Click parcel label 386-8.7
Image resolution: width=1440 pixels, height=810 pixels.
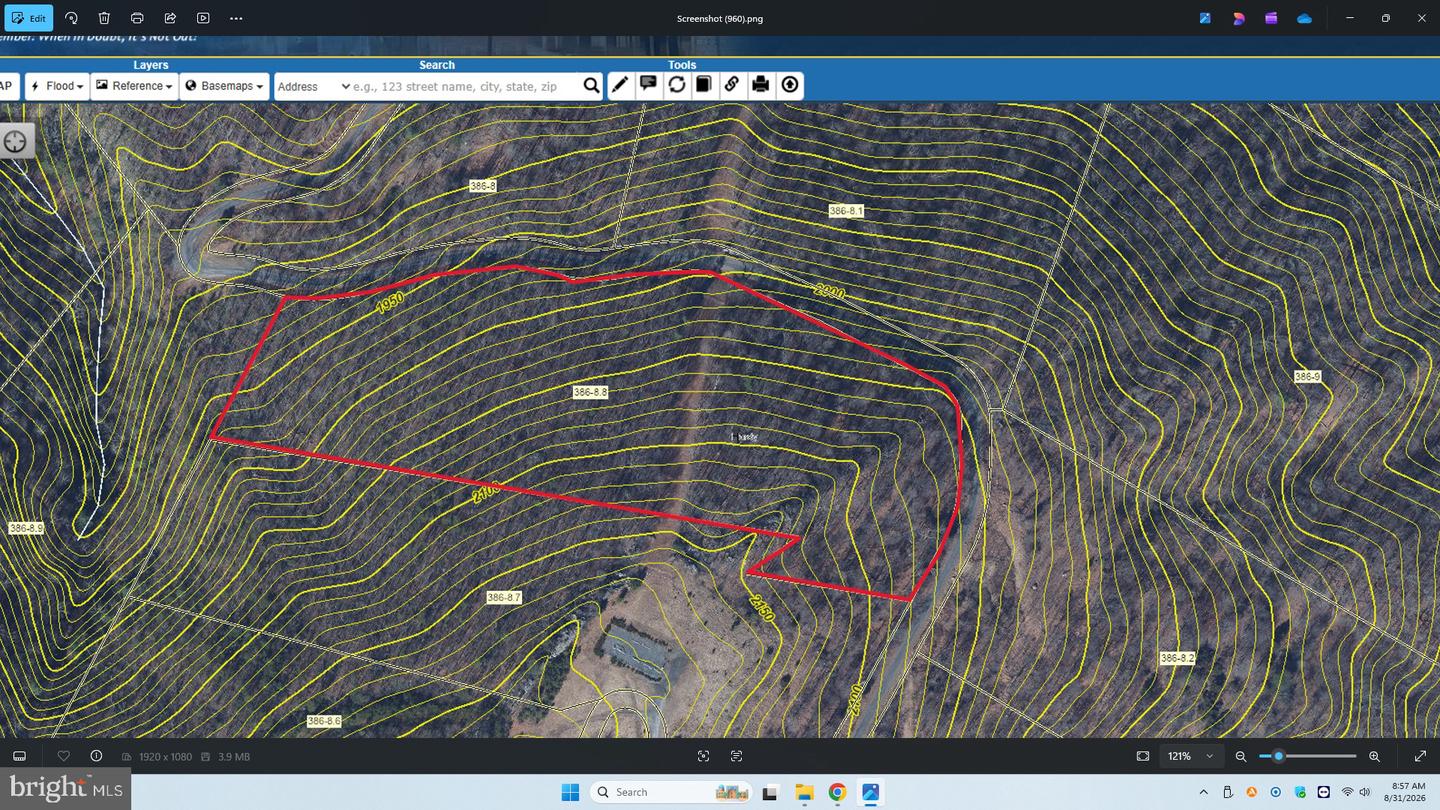tap(504, 597)
